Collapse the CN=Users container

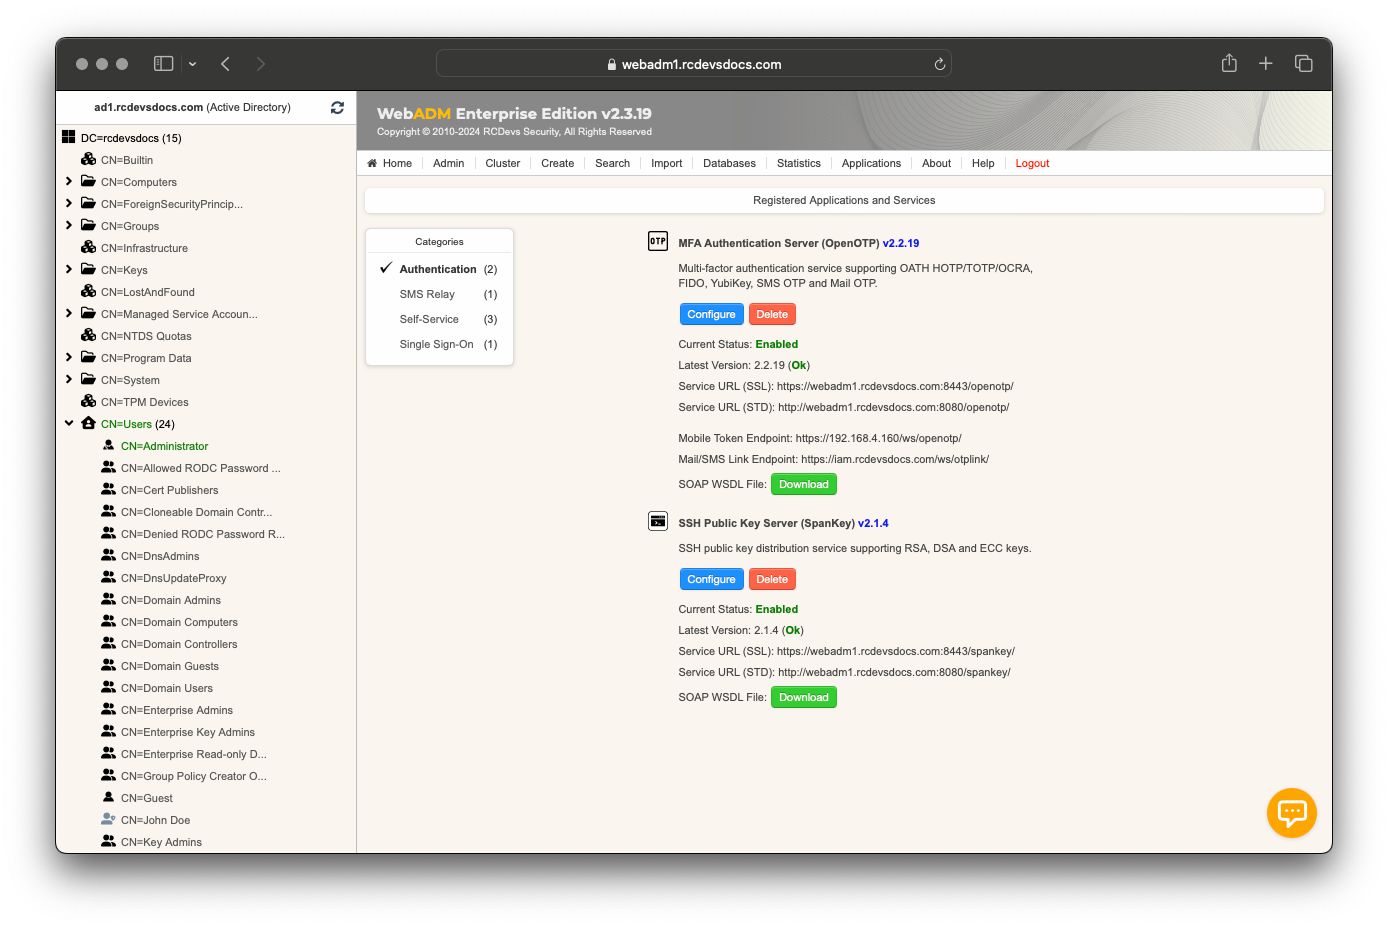coord(68,423)
